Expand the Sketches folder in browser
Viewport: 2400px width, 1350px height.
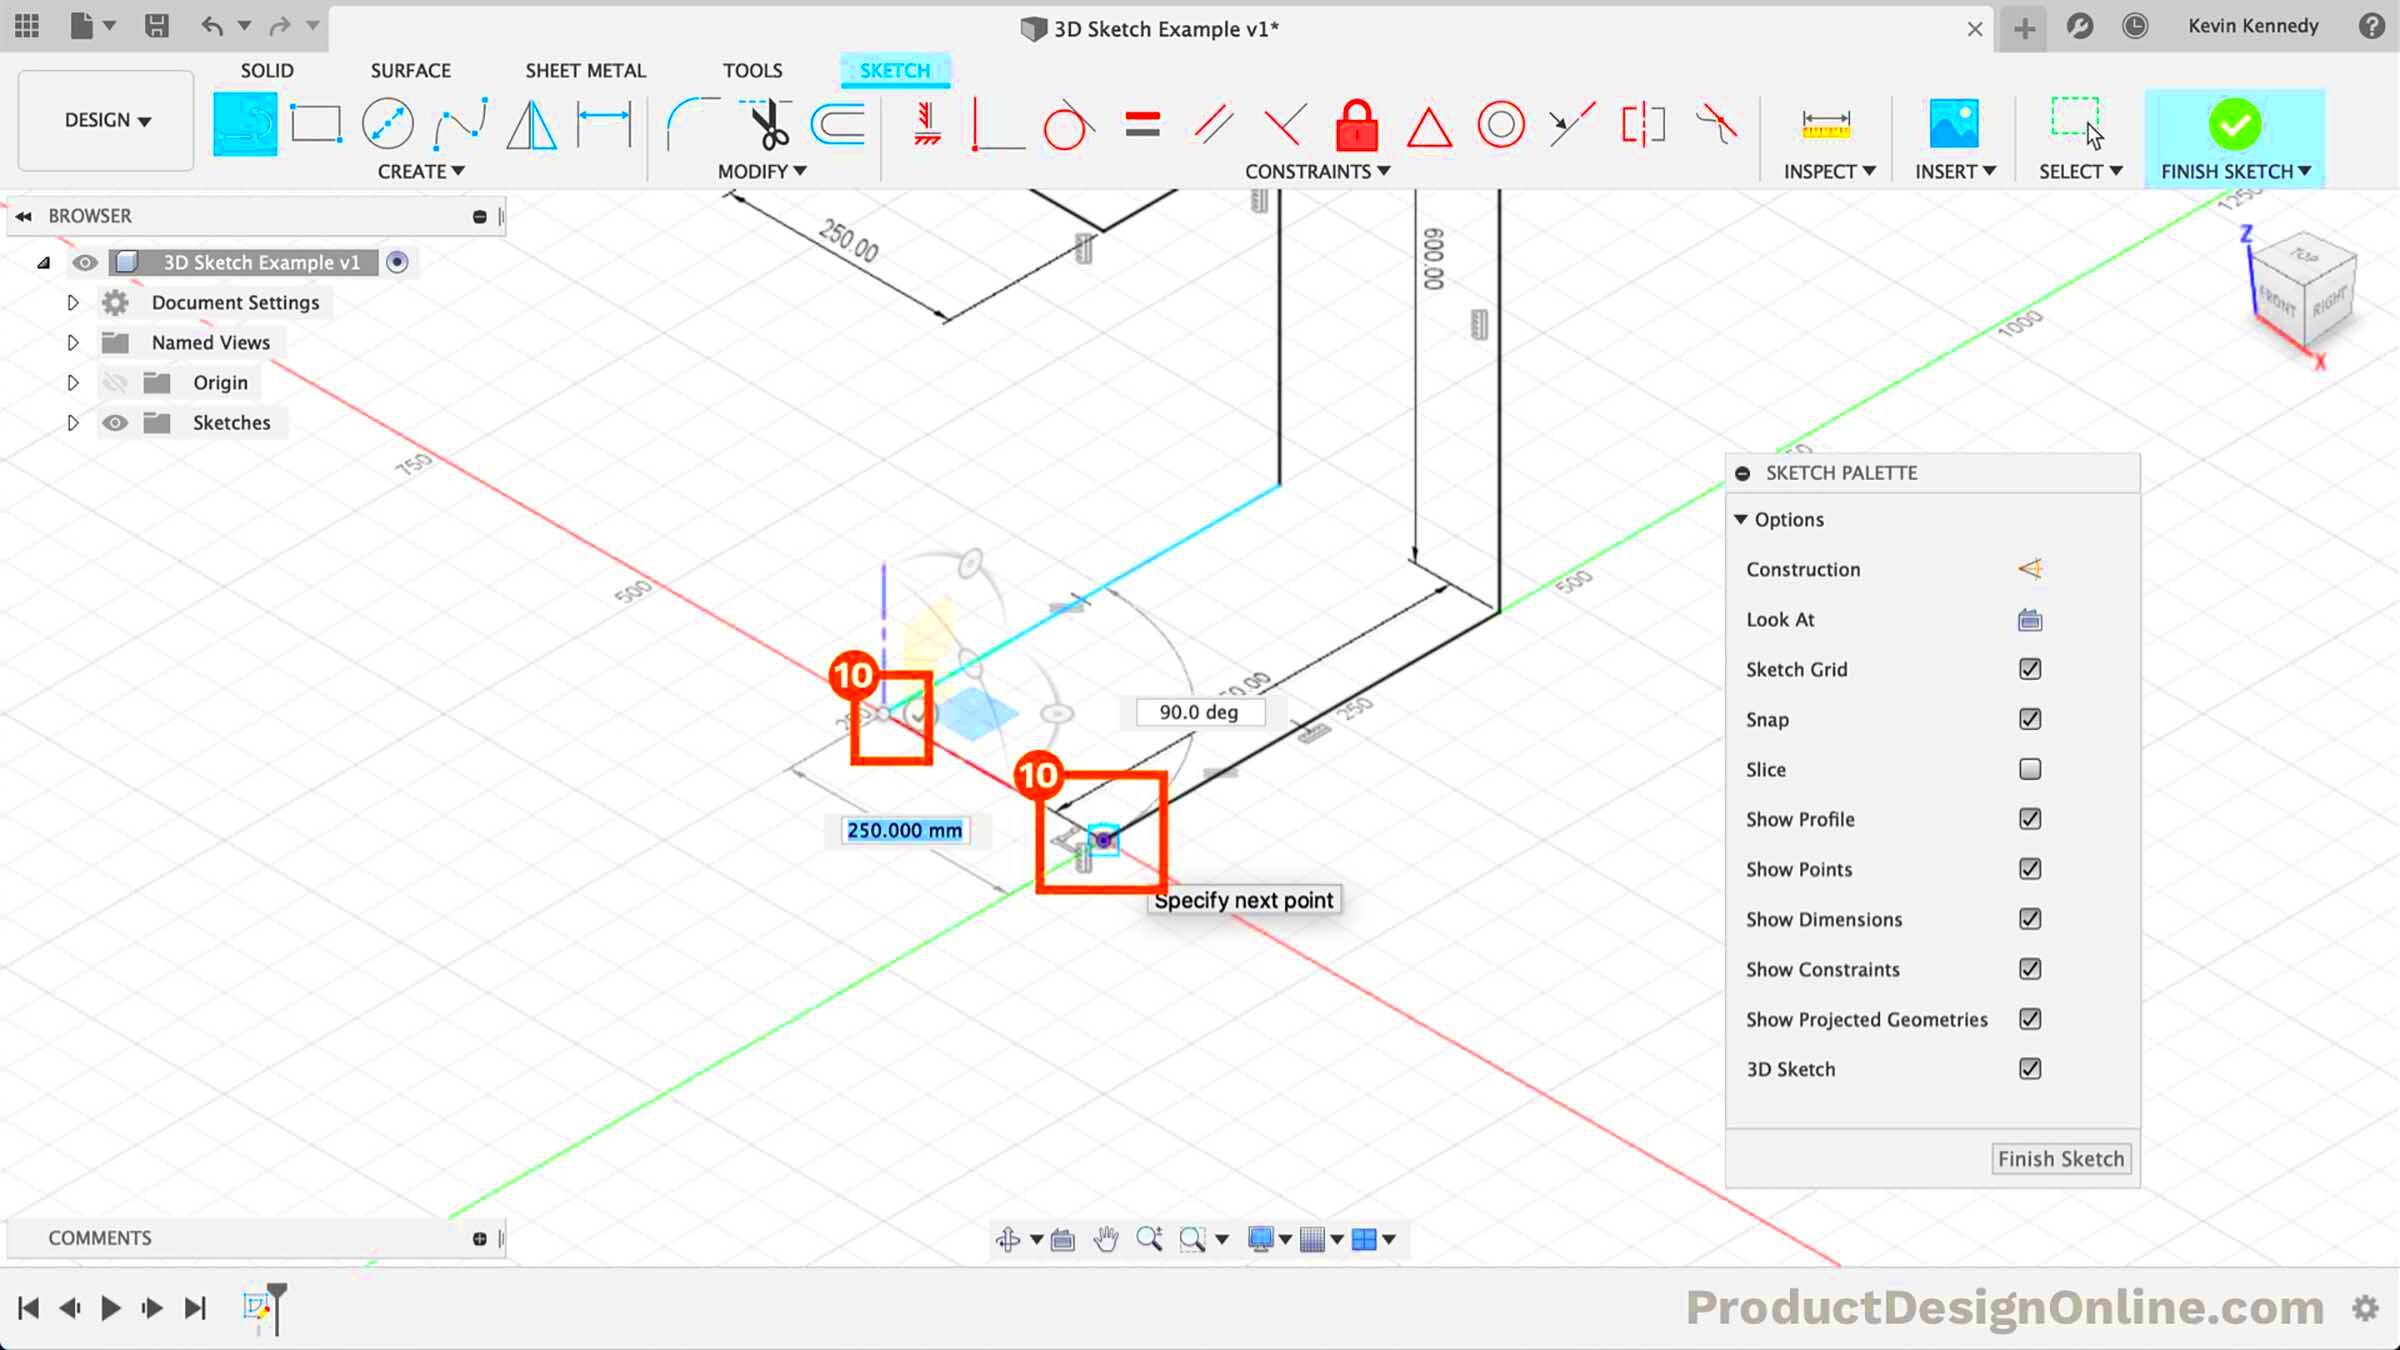[x=73, y=422]
